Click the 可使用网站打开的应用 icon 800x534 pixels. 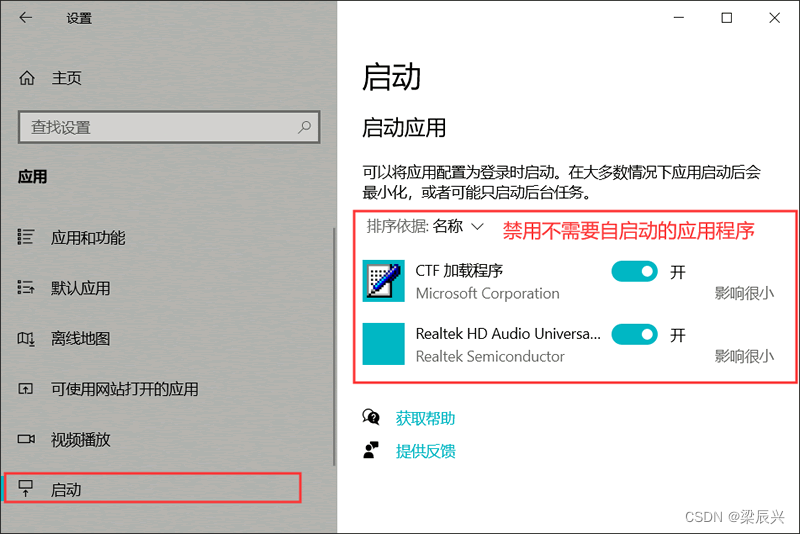(x=26, y=389)
